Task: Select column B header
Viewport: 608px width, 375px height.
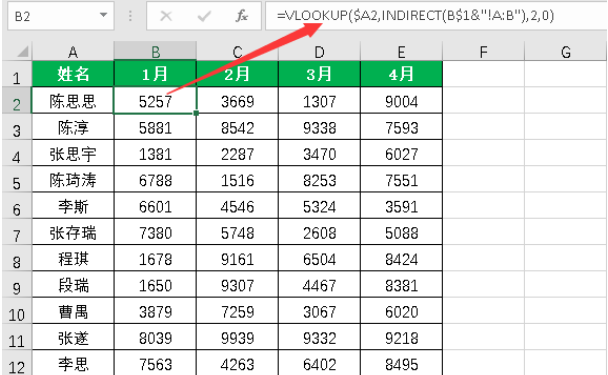Action: click(x=155, y=51)
